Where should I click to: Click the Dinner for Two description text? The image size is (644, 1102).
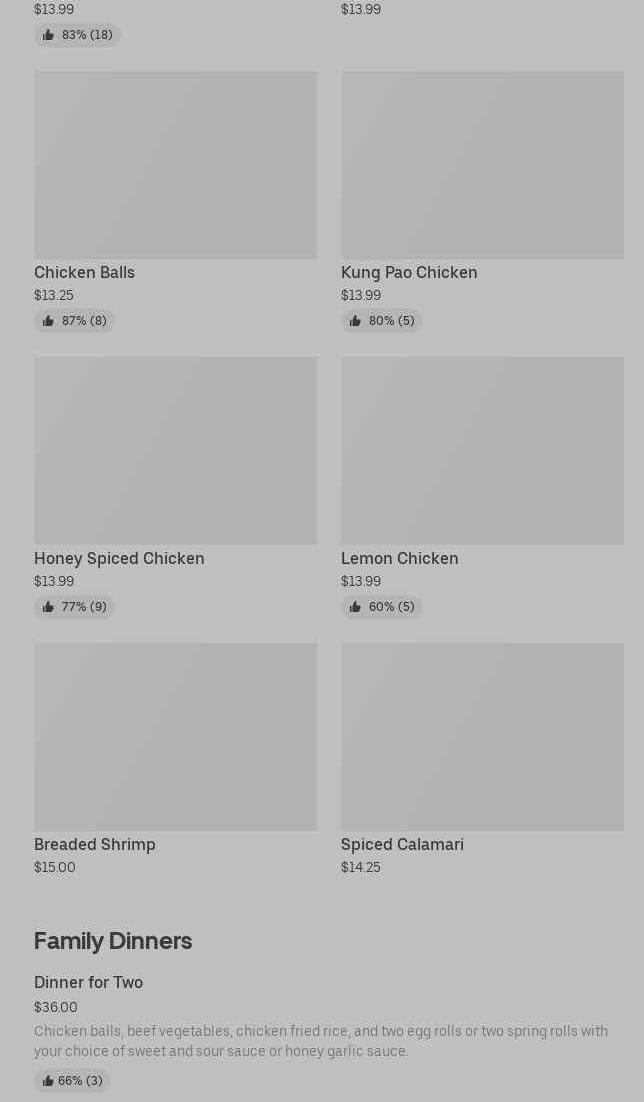point(320,1041)
